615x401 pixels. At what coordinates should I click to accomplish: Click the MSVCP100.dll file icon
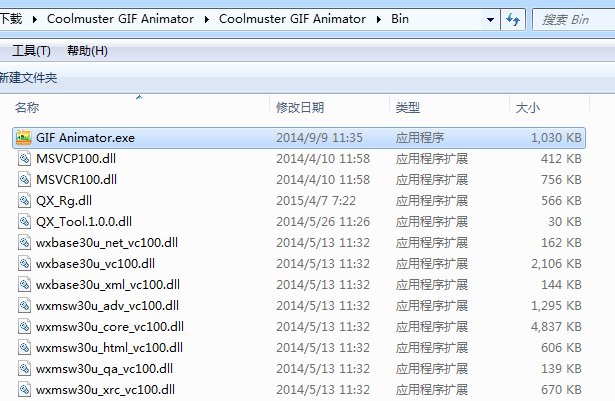(24, 159)
